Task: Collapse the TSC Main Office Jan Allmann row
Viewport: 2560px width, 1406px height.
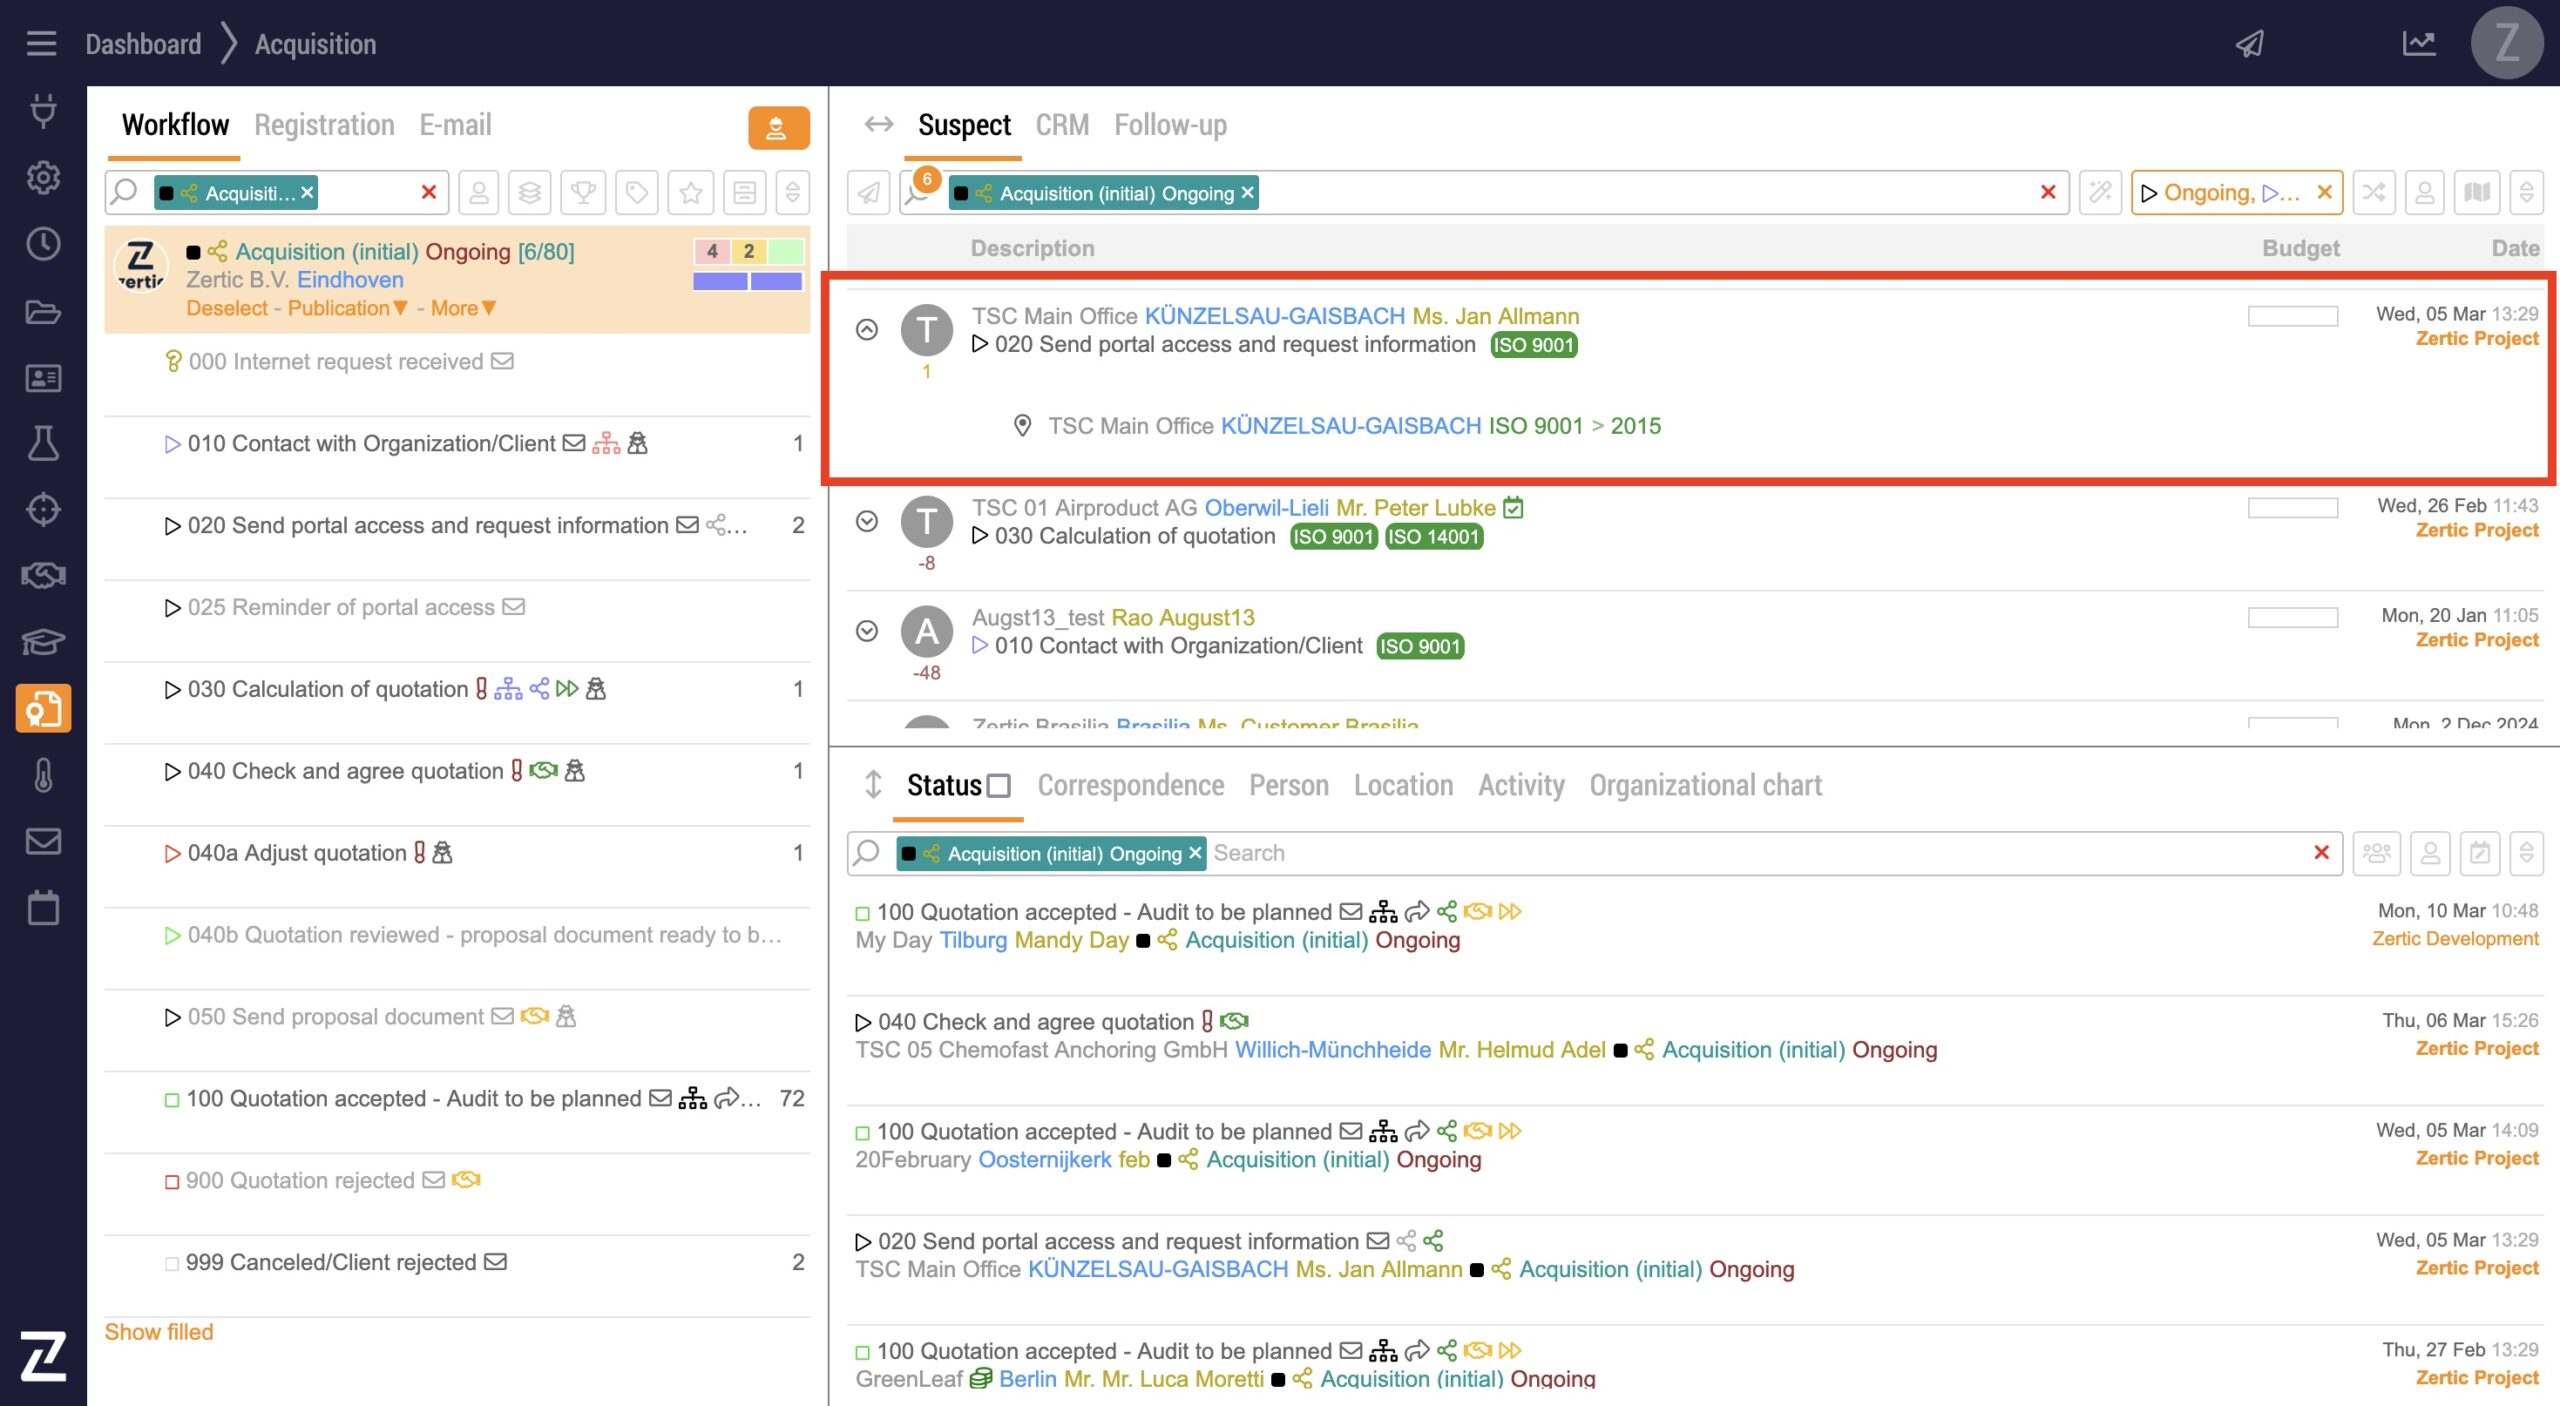Action: (867, 330)
